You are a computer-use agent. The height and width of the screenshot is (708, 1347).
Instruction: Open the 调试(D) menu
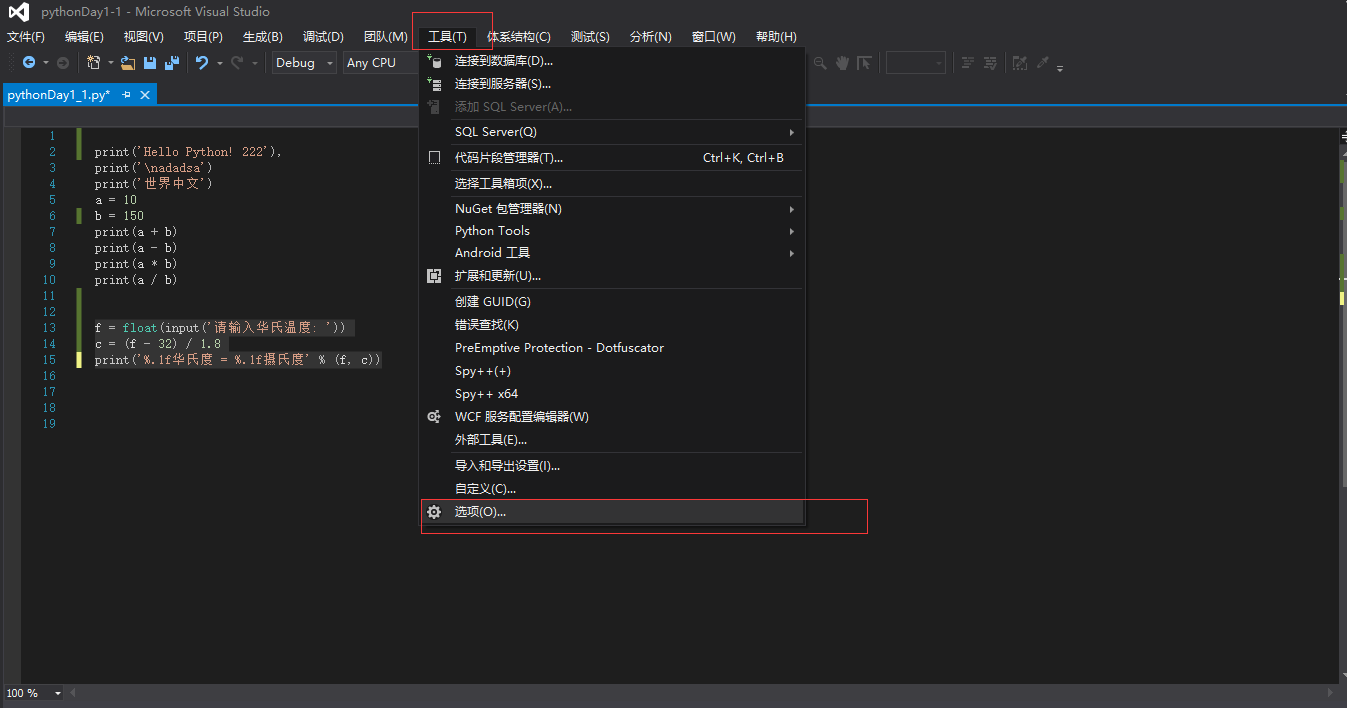322,36
